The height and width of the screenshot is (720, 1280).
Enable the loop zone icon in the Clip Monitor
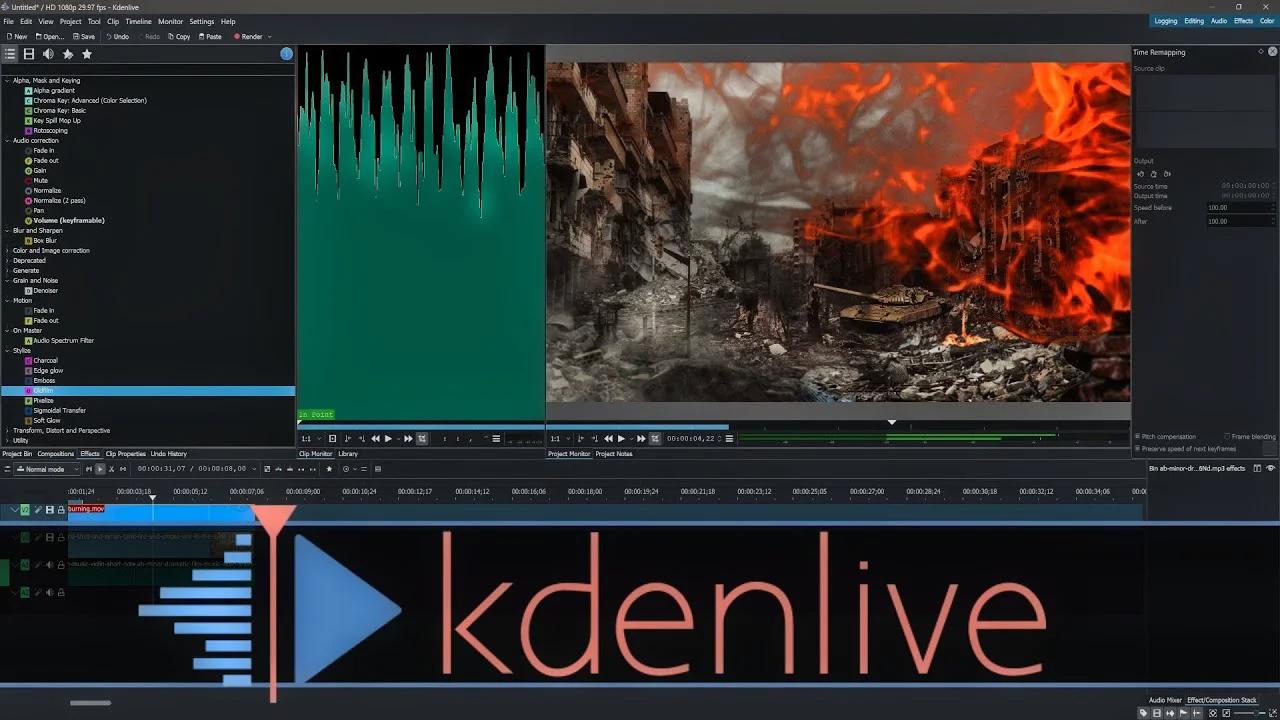tap(421, 438)
